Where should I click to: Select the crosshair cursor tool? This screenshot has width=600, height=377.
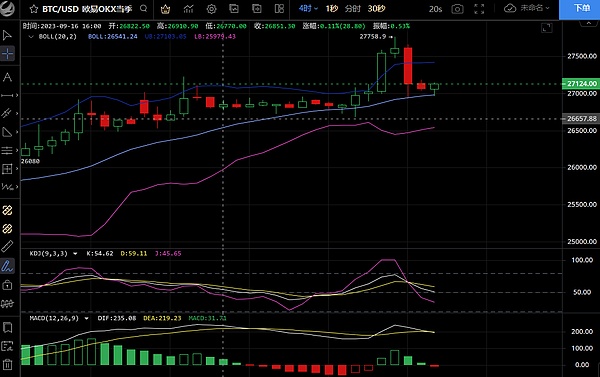[7, 54]
